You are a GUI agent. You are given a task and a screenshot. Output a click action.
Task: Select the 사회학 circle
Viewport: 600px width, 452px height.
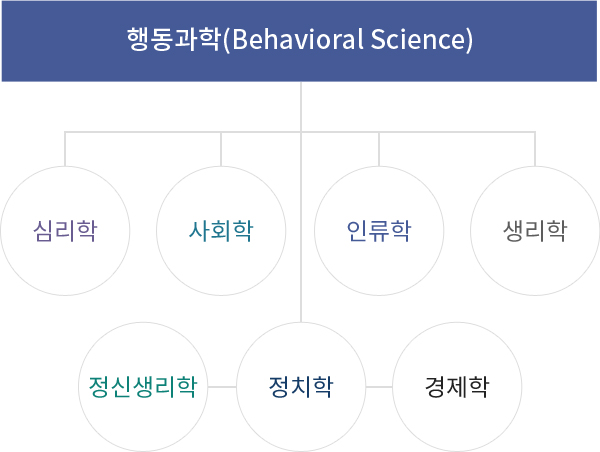(221, 231)
